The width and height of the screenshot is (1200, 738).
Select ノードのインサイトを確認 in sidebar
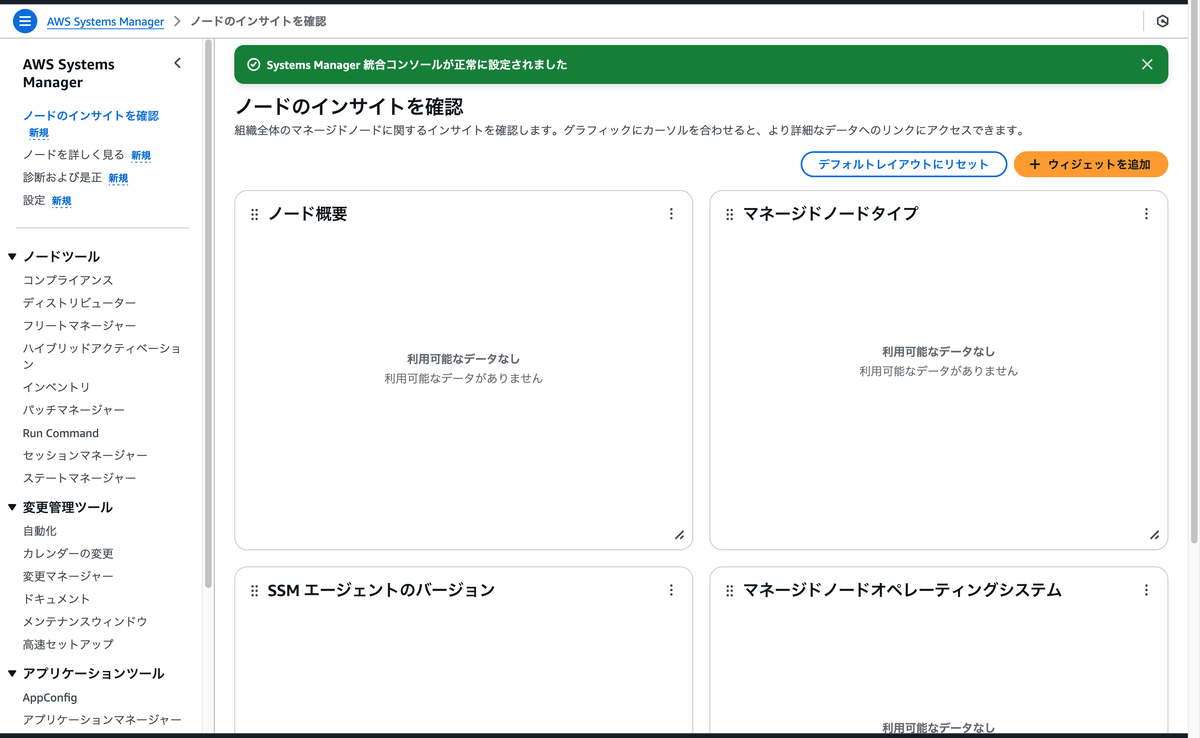pos(90,116)
